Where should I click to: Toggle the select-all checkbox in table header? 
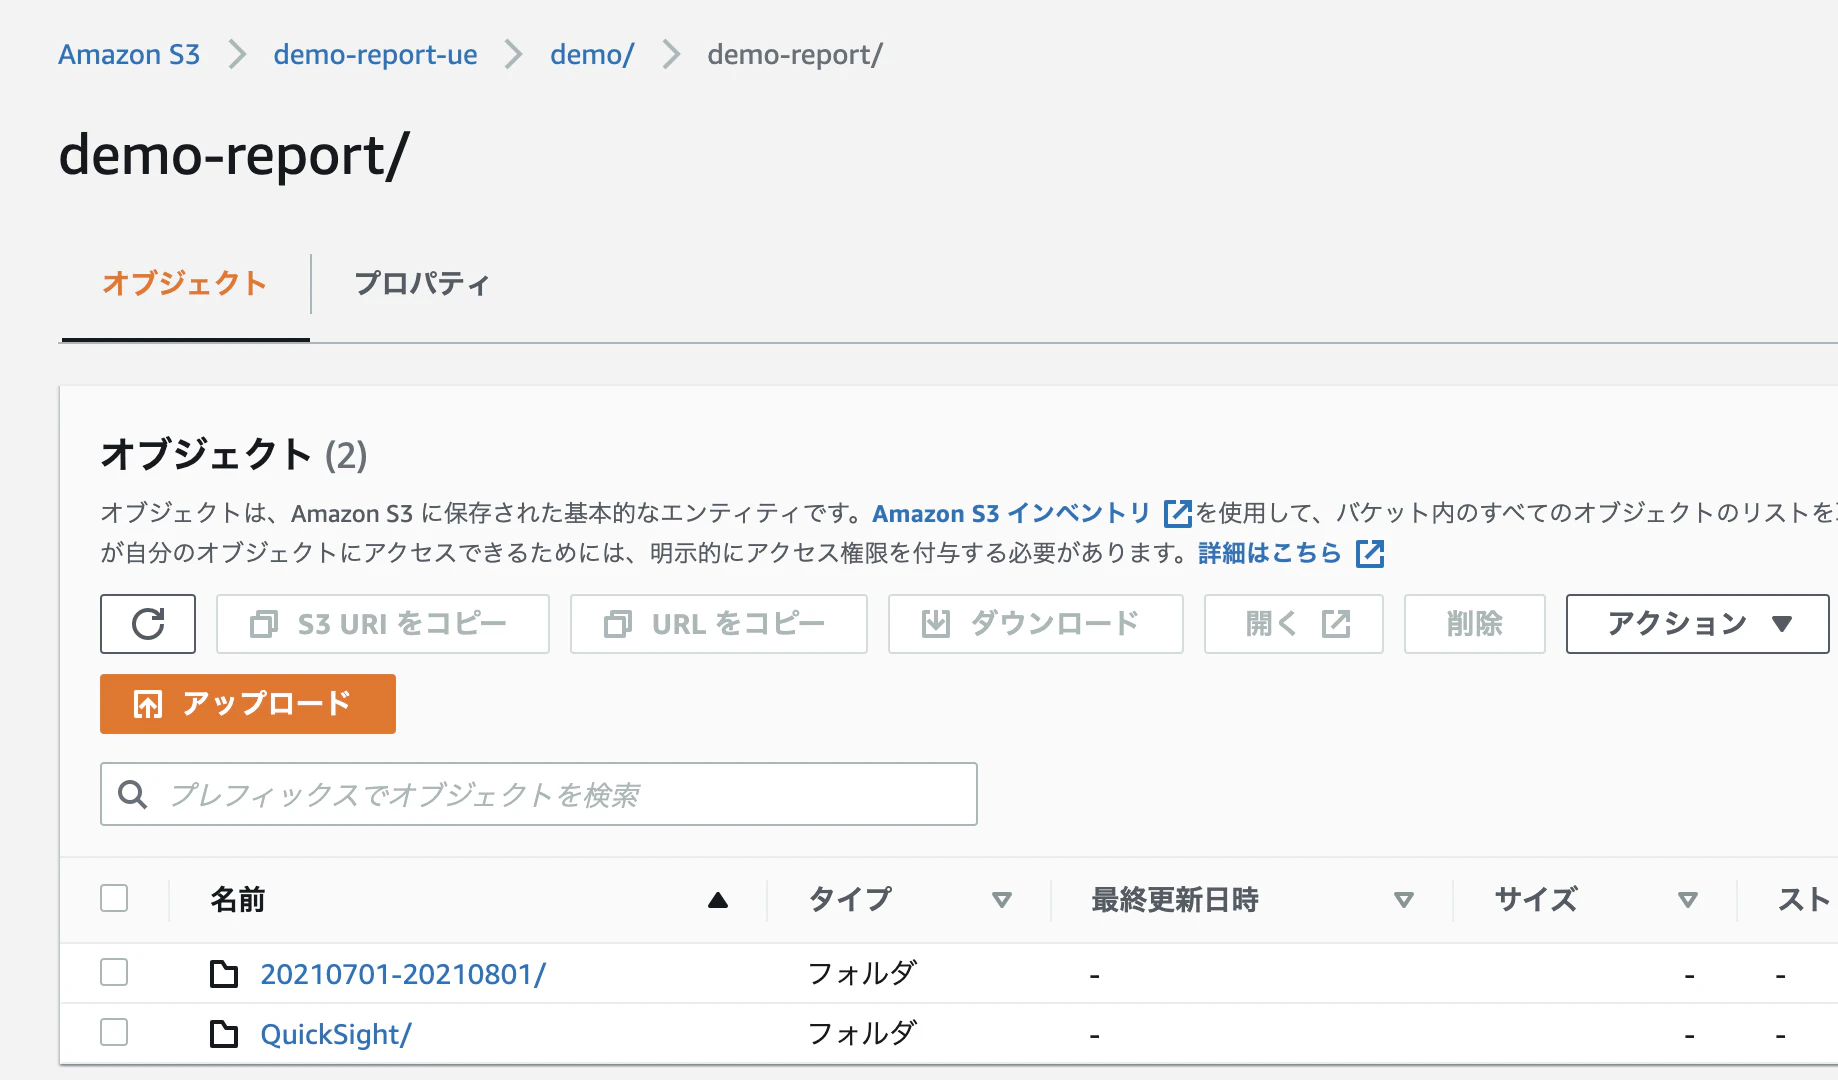pos(114,898)
